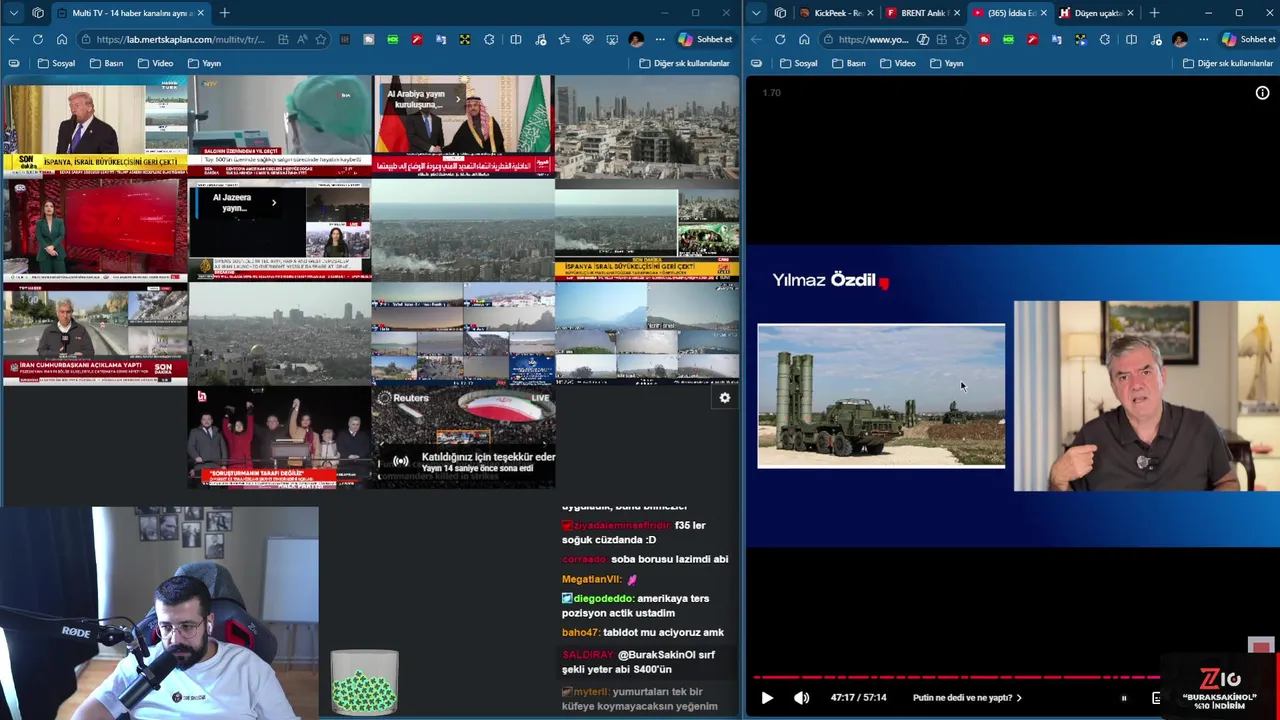Open Sosyal folder in YouTube window
Image resolution: width=1280 pixels, height=720 pixels.
[x=799, y=63]
